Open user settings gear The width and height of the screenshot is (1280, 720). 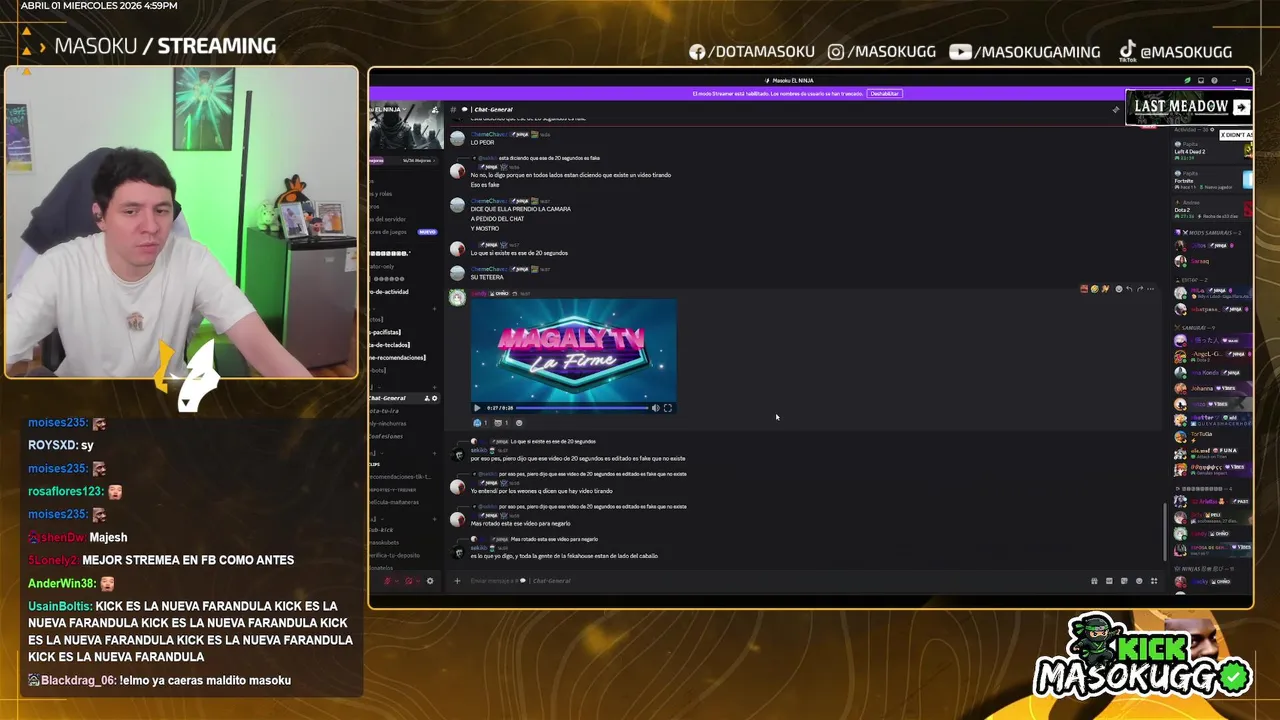click(430, 581)
